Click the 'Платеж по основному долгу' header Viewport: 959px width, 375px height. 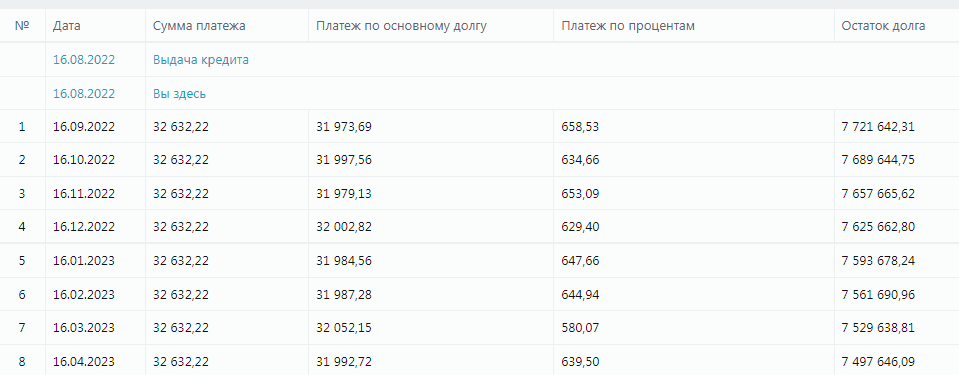401,26
